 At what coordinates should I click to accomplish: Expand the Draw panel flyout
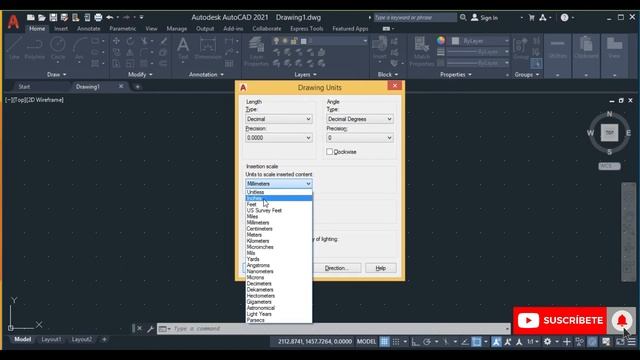tap(56, 75)
